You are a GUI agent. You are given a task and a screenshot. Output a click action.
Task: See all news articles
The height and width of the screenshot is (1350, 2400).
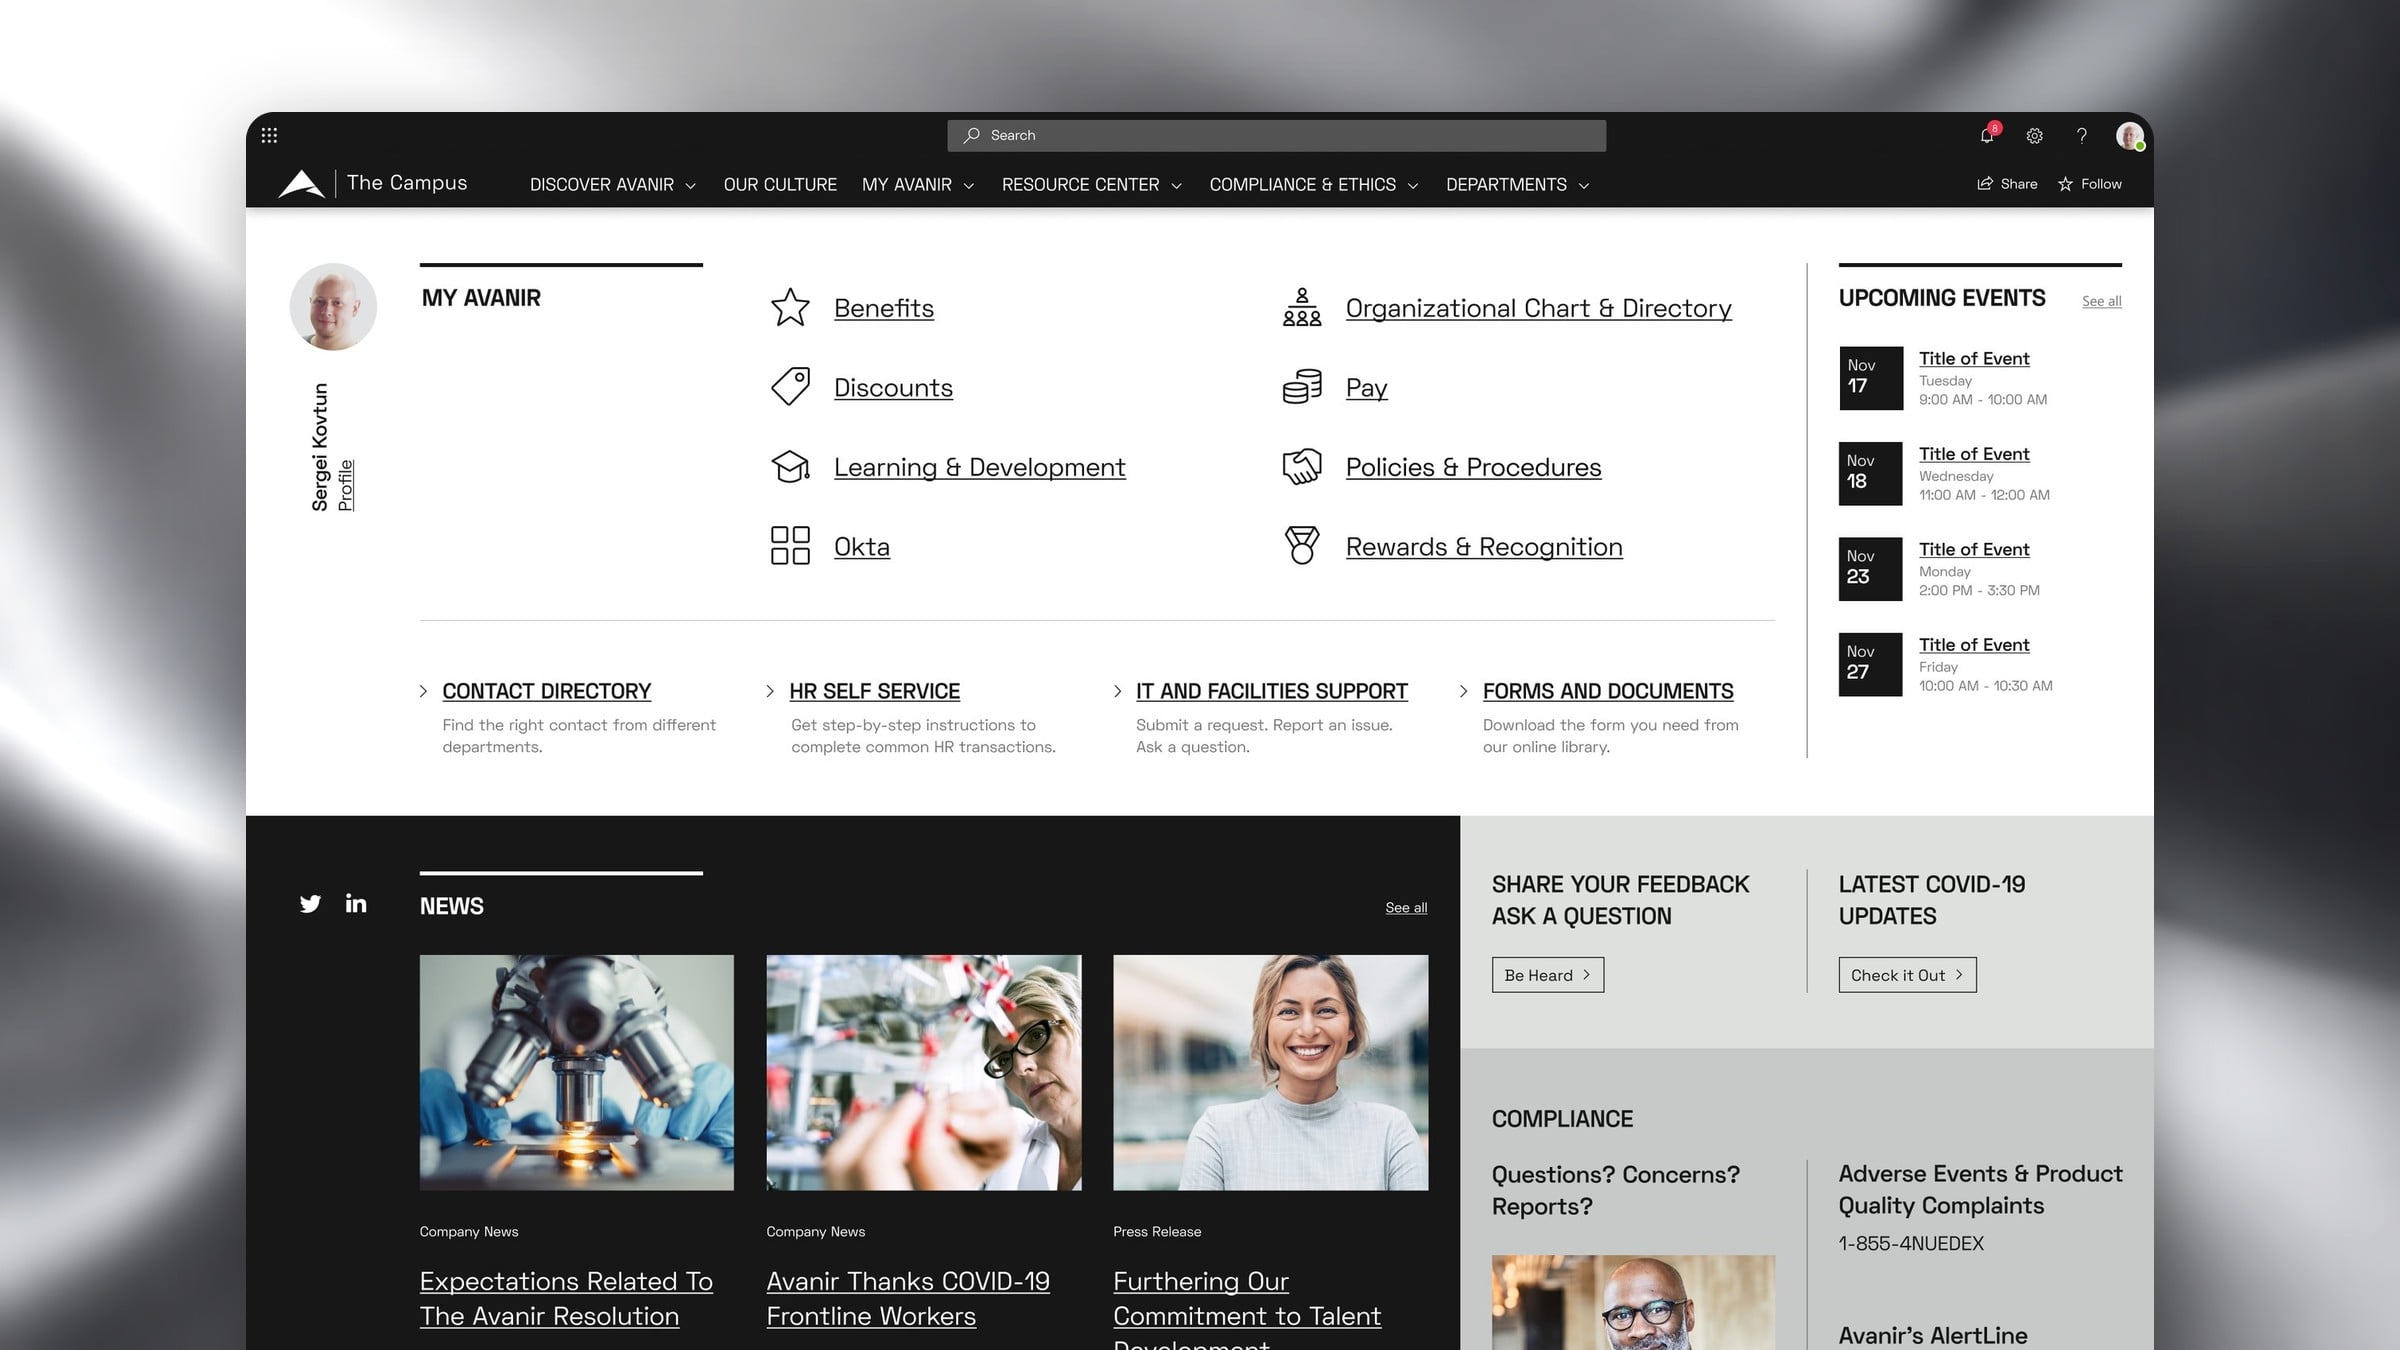pos(1406,907)
